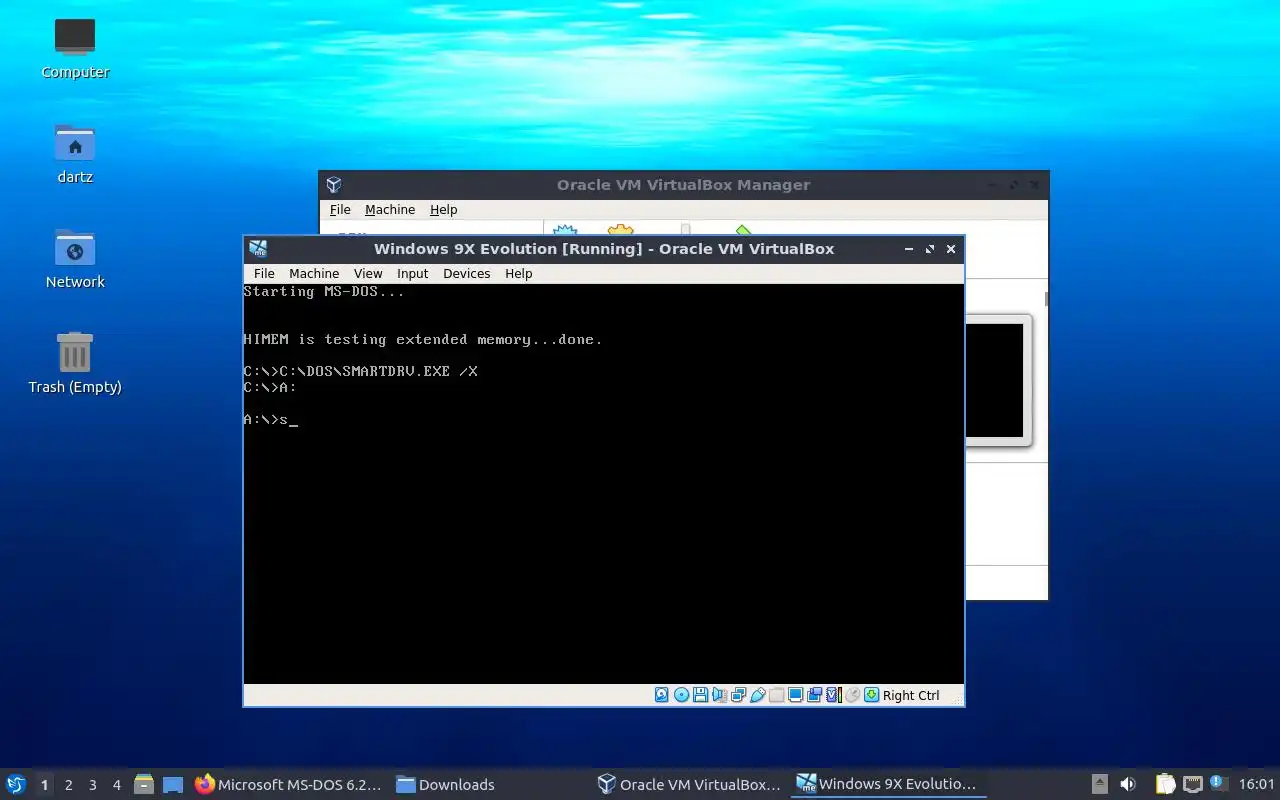Click the optical drive indicator icon

pos(681,695)
